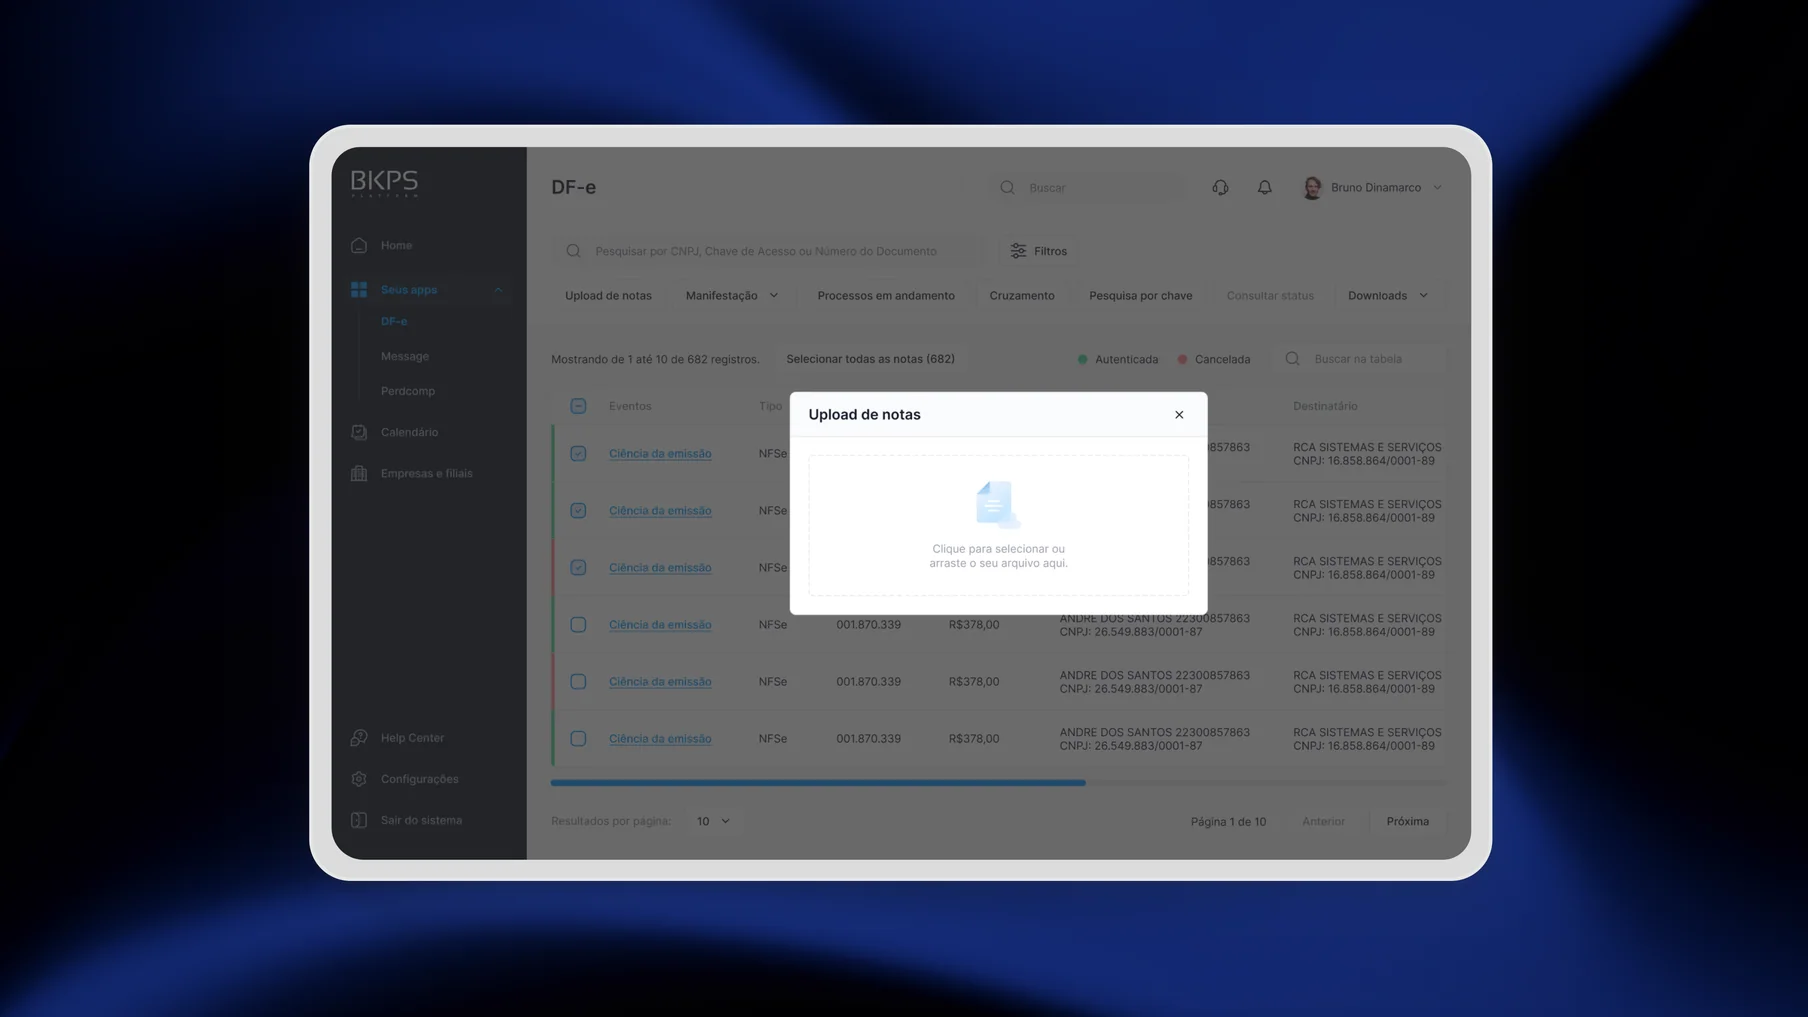Click the Anterior page button
The height and width of the screenshot is (1017, 1808).
tap(1323, 821)
